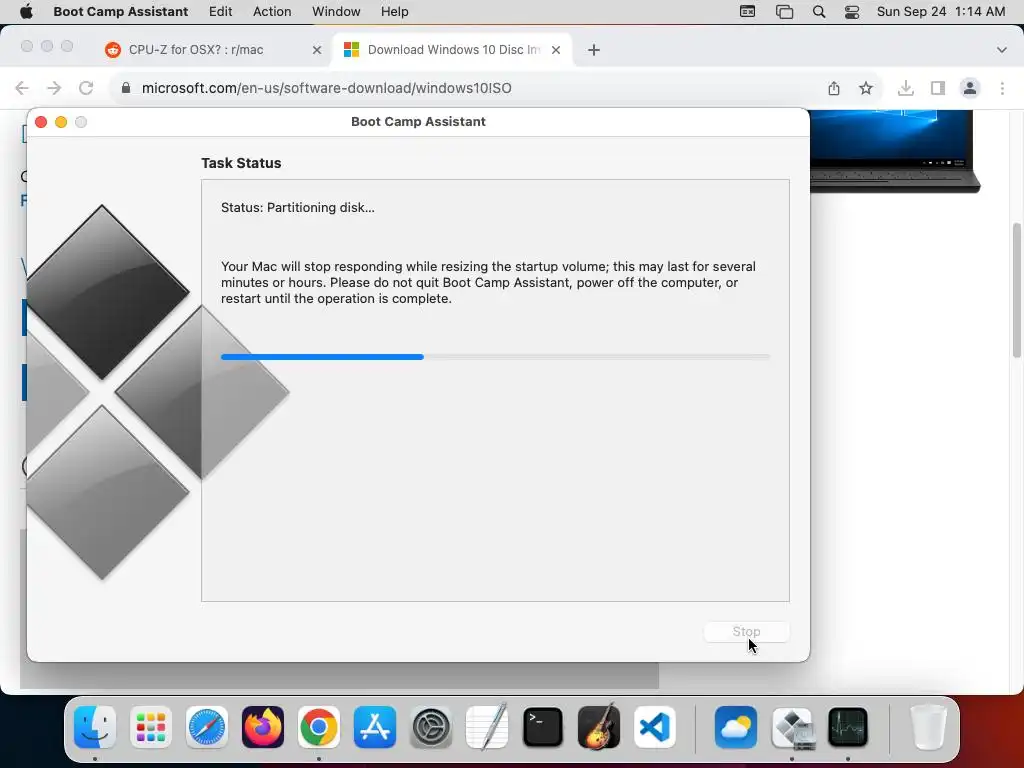Close the CPU-Z for OSX tab
Viewport: 1024px width, 768px height.
pyautogui.click(x=317, y=50)
